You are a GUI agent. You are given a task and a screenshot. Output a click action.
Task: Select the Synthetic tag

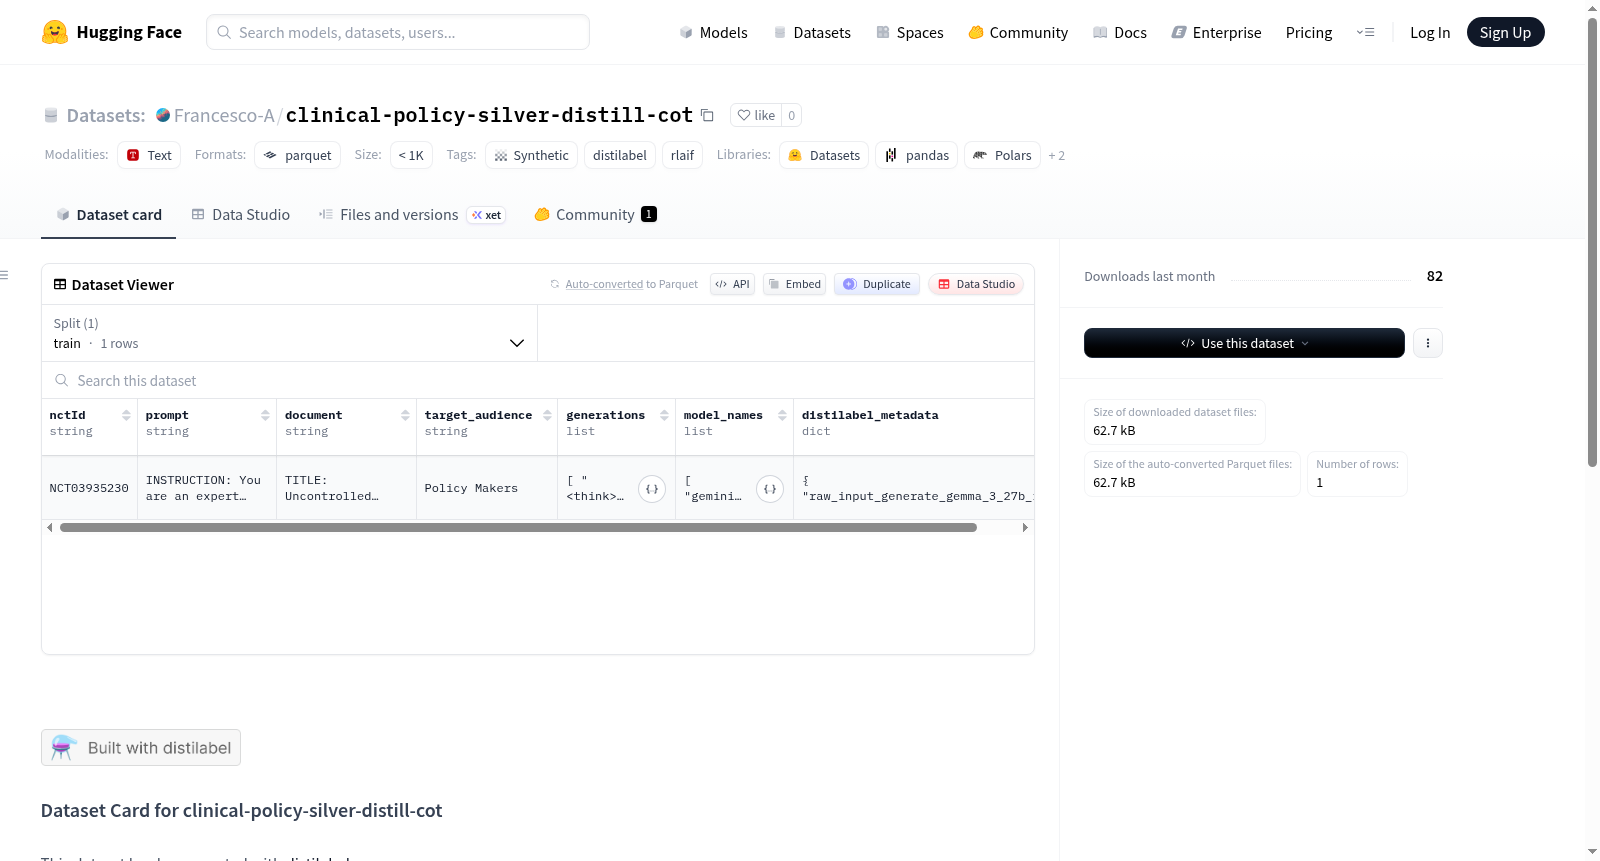pyautogui.click(x=531, y=156)
